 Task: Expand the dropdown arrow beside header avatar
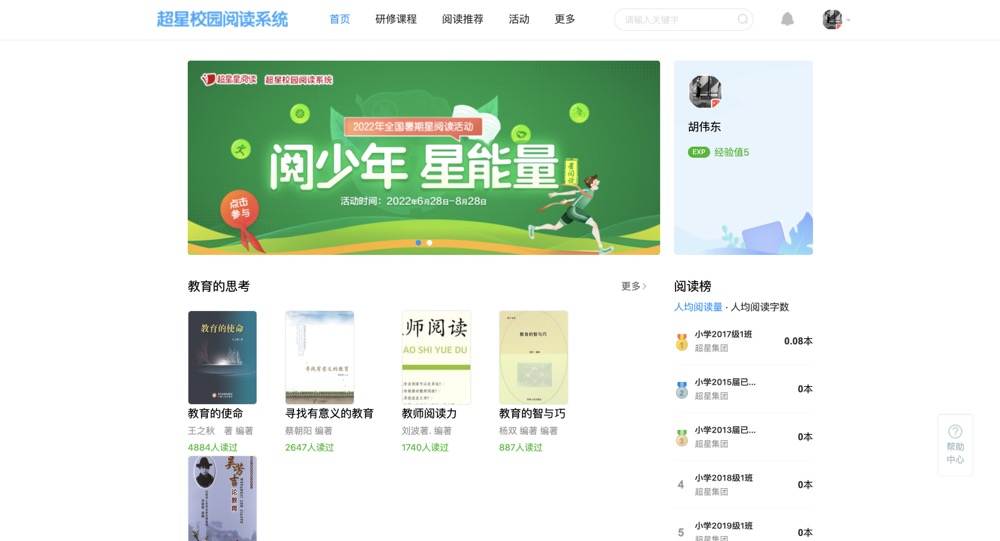848,20
